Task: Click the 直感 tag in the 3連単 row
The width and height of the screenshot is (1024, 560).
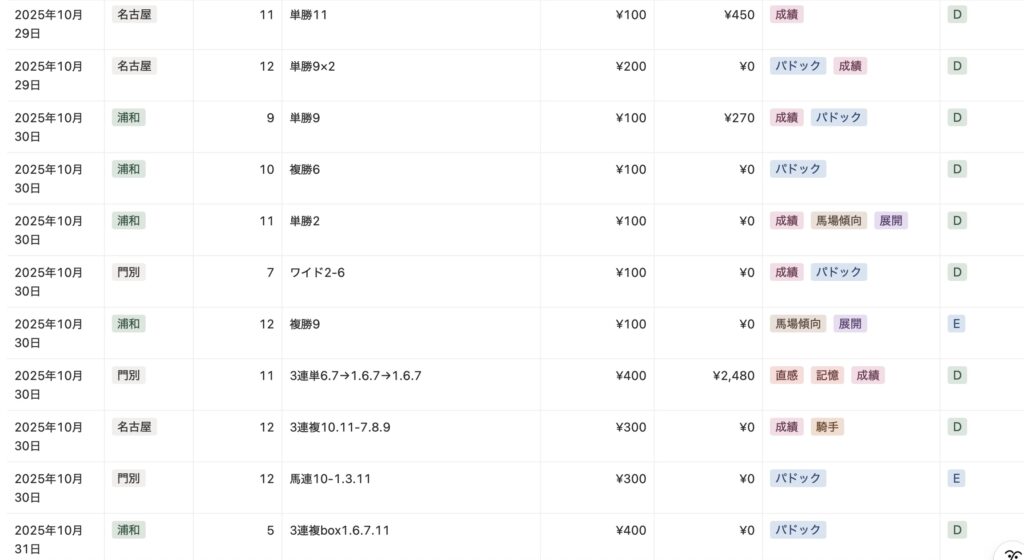Action: [x=787, y=375]
